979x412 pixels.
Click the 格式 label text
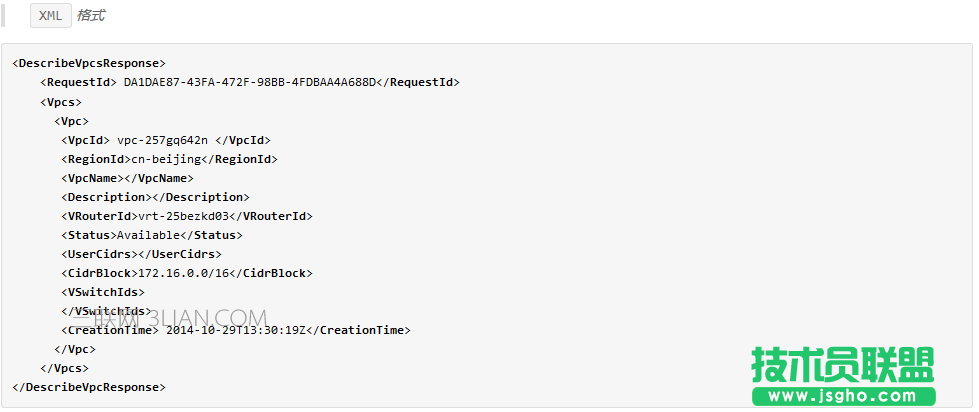(90, 16)
